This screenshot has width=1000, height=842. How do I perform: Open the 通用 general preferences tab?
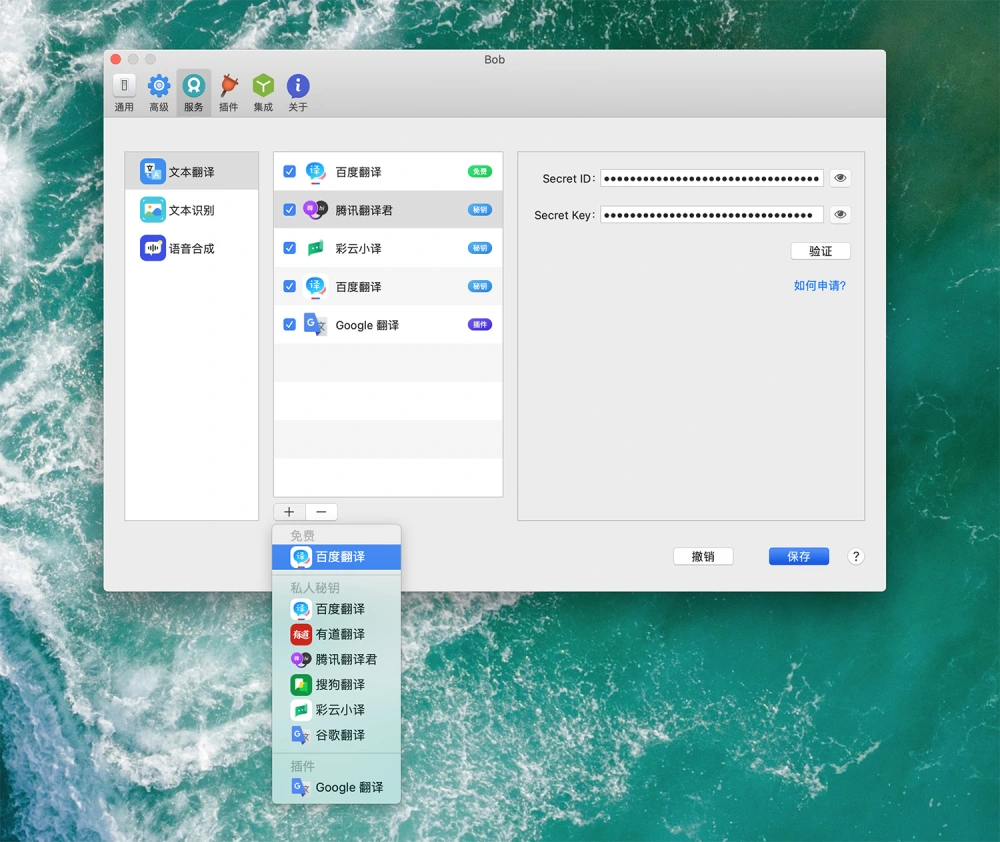click(x=124, y=93)
